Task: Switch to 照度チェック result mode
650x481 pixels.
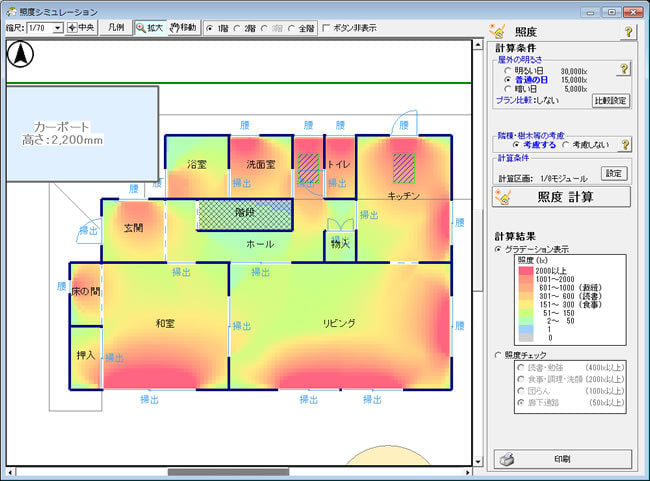Action: (499, 354)
